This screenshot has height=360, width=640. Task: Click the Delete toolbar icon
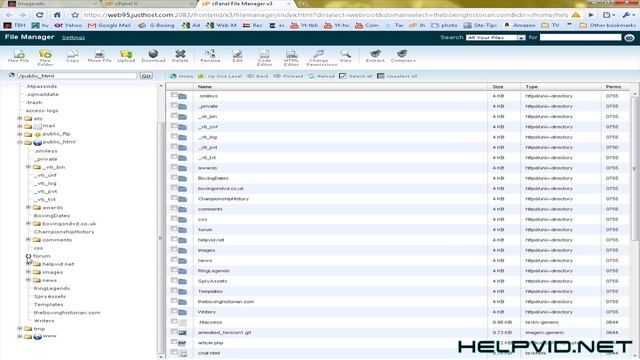(180, 56)
